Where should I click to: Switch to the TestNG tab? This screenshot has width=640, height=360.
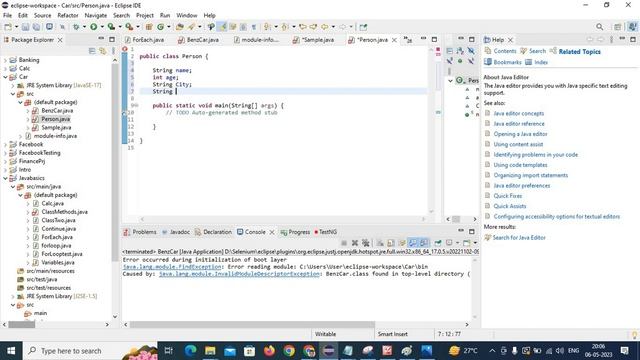[x=325, y=232]
